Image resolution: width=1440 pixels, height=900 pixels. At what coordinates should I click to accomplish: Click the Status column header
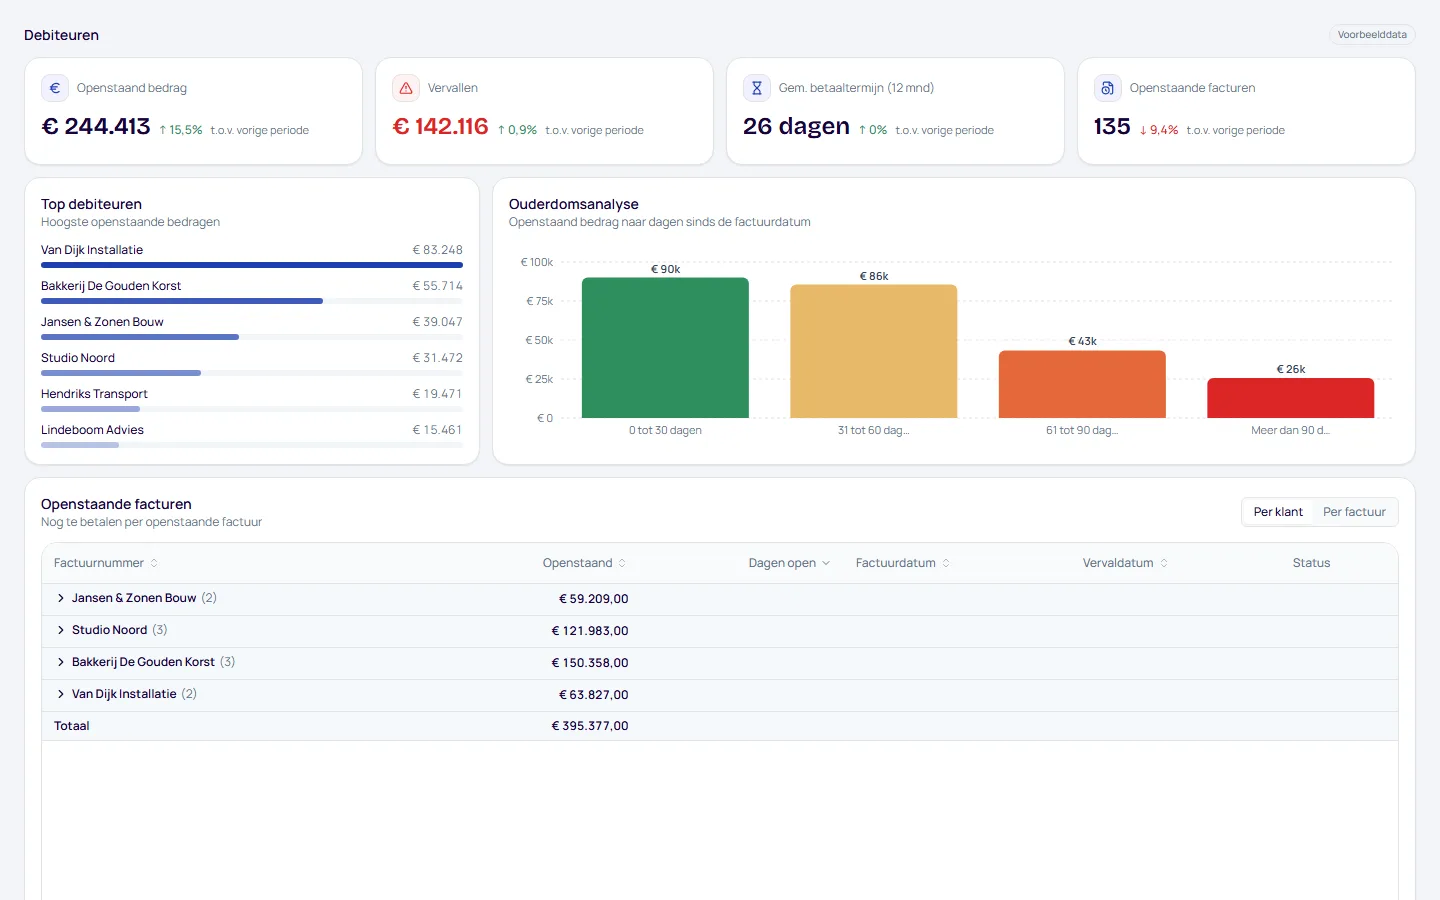coord(1311,563)
